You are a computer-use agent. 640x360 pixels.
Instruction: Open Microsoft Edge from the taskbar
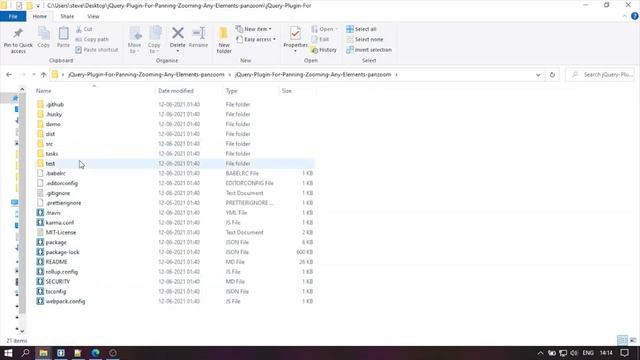96,353
